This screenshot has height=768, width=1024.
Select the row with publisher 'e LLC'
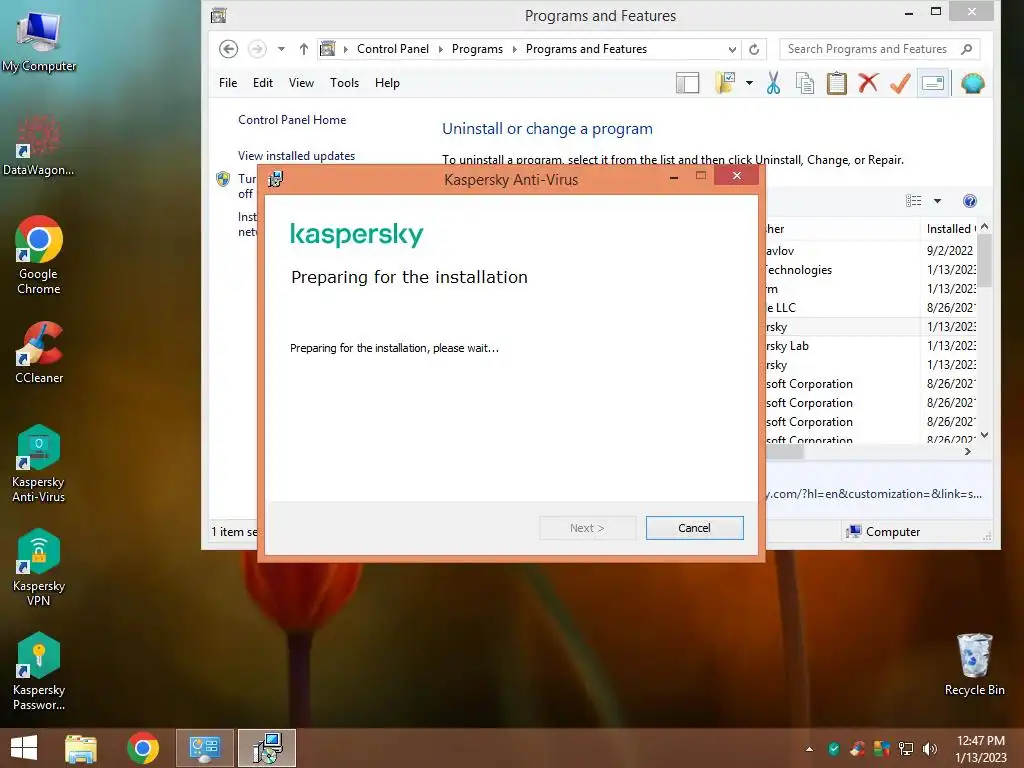pyautogui.click(x=871, y=308)
